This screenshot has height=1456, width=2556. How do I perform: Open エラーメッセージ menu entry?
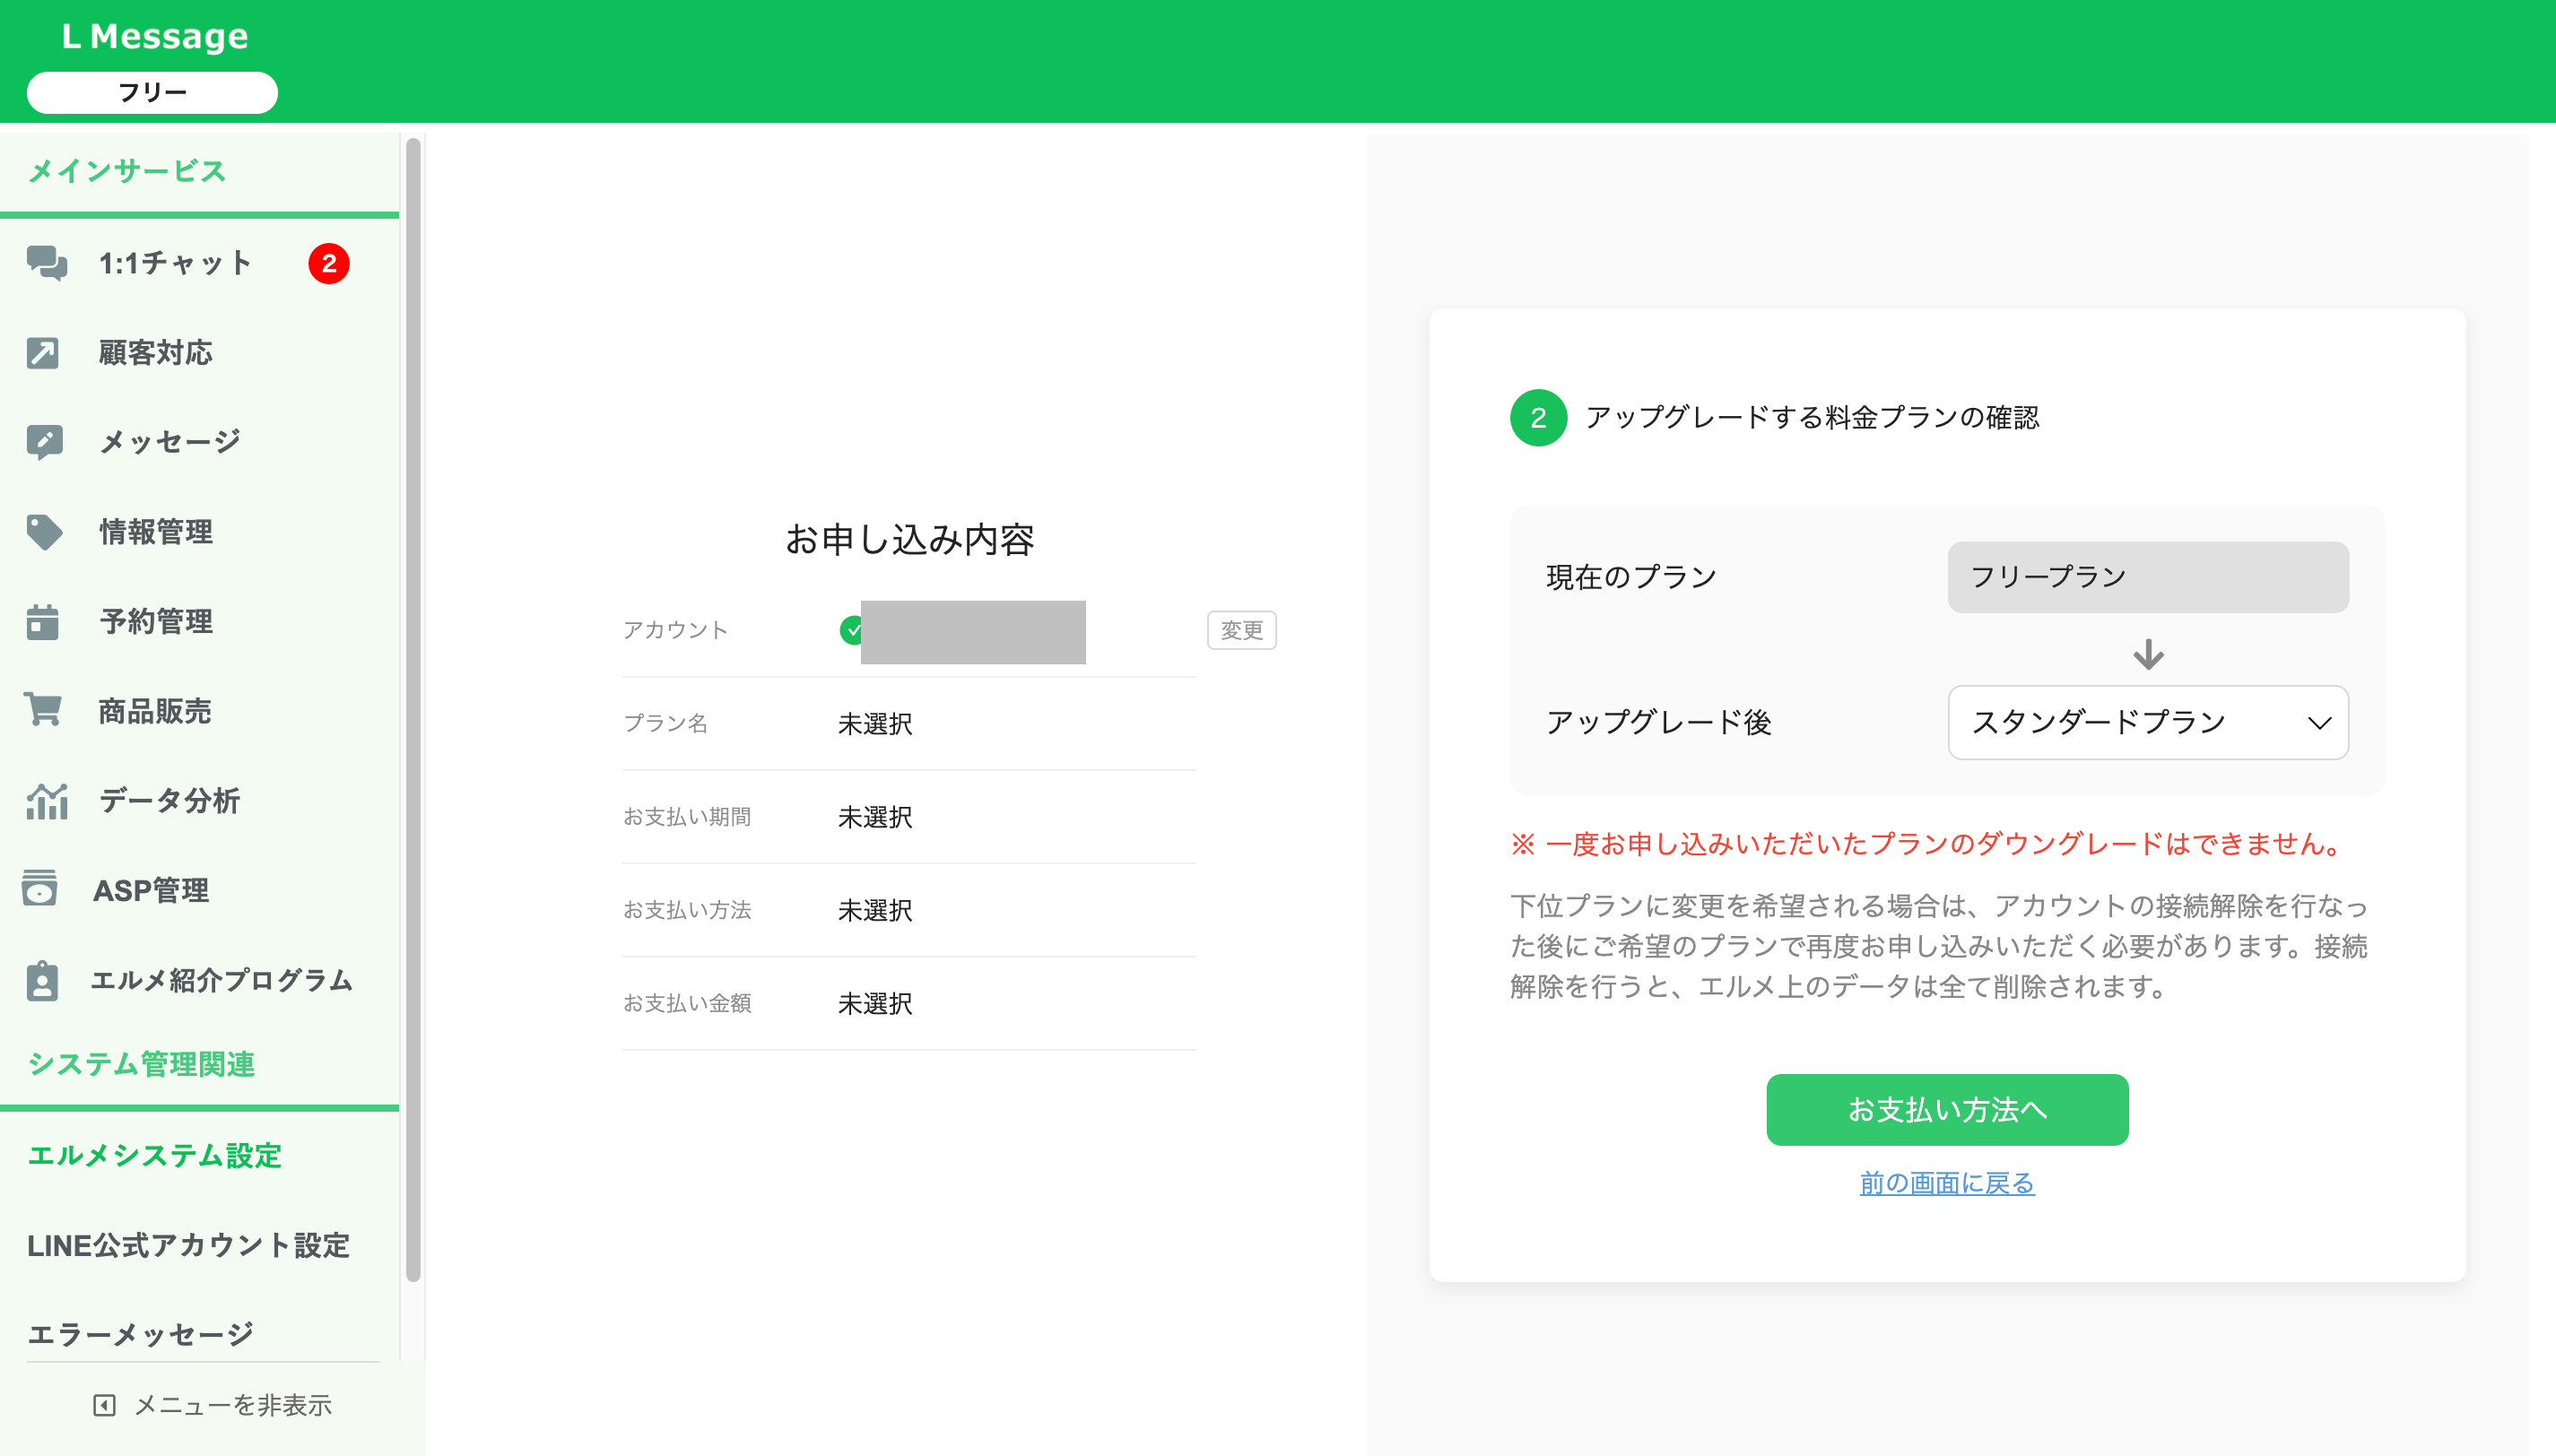click(141, 1334)
